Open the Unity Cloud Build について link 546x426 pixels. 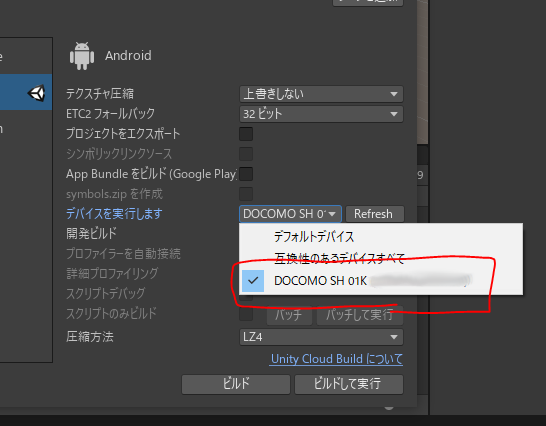(336, 359)
